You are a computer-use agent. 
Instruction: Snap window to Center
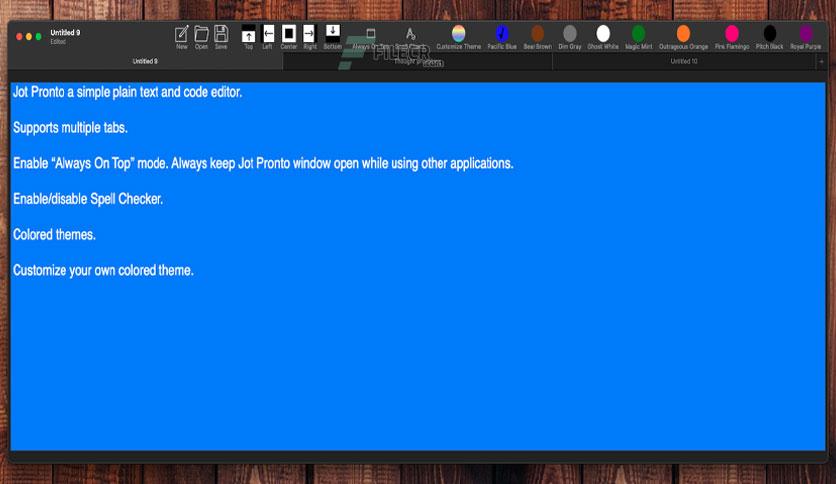(x=288, y=34)
